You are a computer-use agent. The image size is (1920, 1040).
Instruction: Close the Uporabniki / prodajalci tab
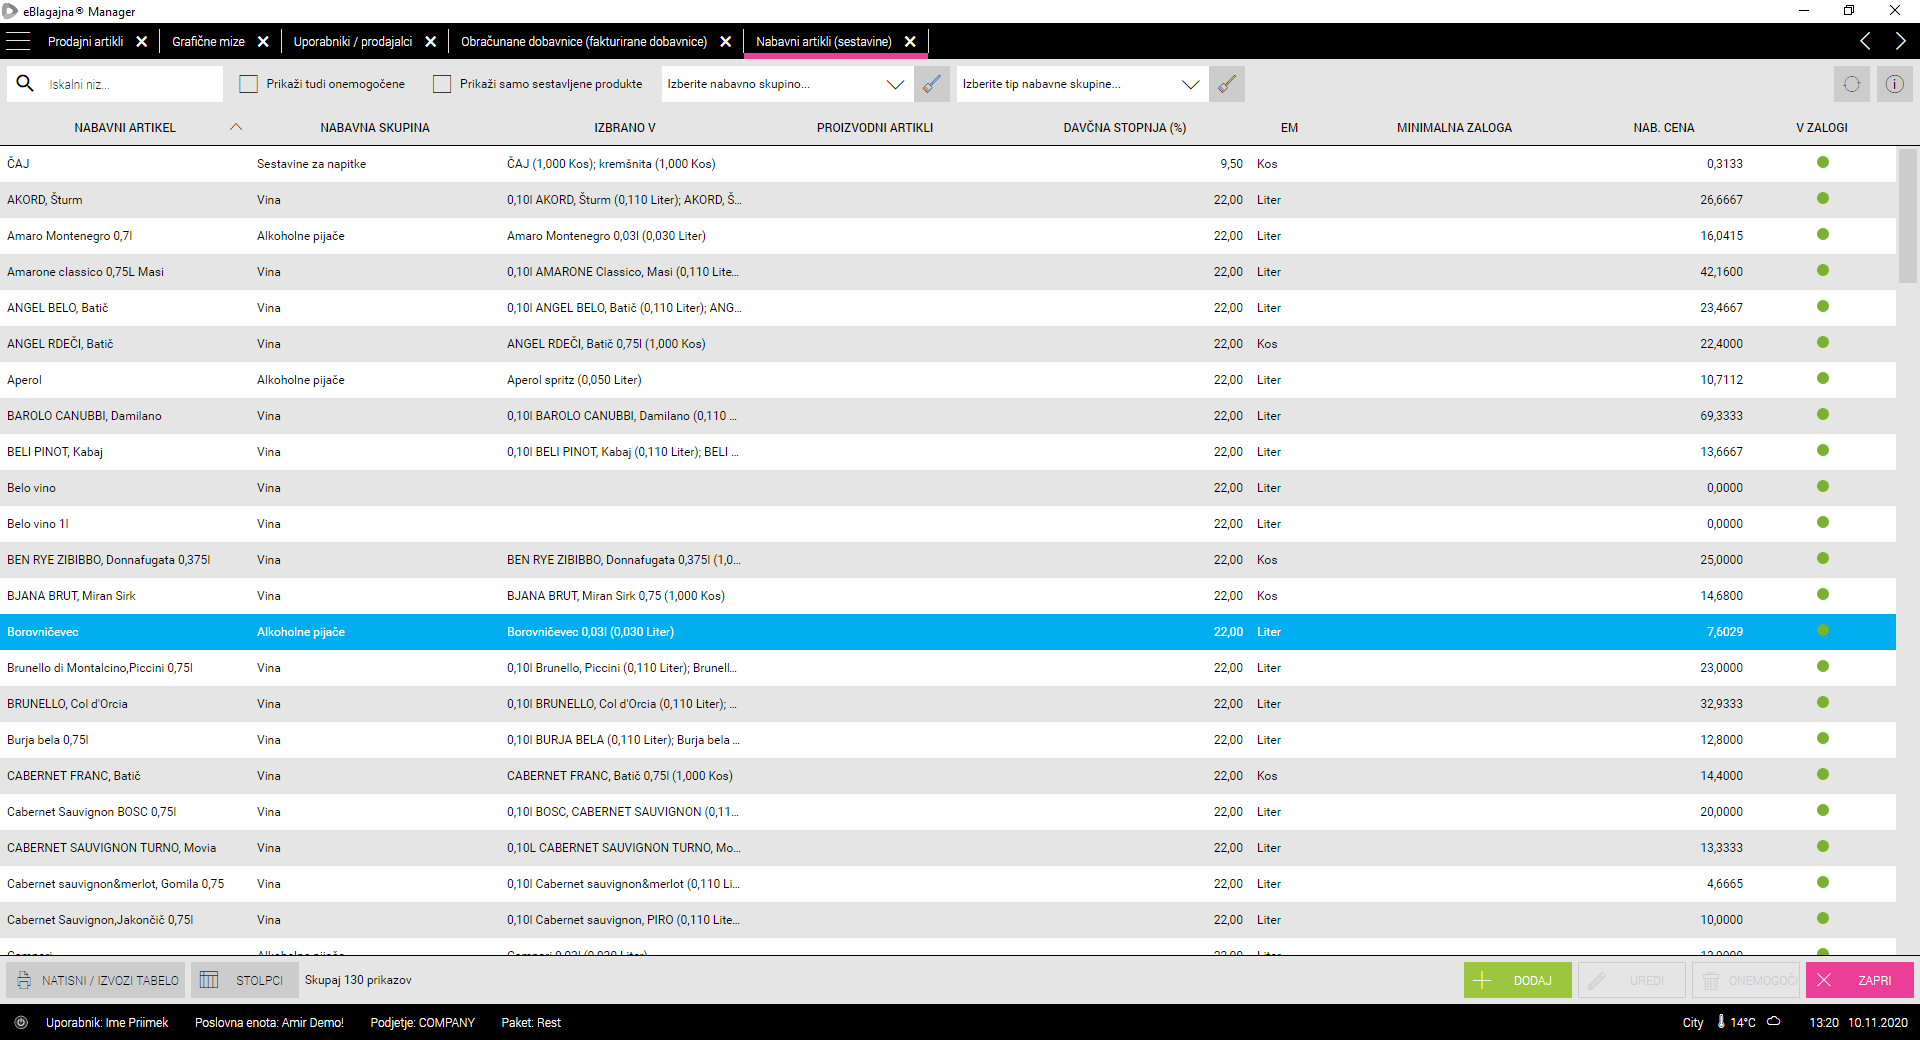[x=431, y=41]
